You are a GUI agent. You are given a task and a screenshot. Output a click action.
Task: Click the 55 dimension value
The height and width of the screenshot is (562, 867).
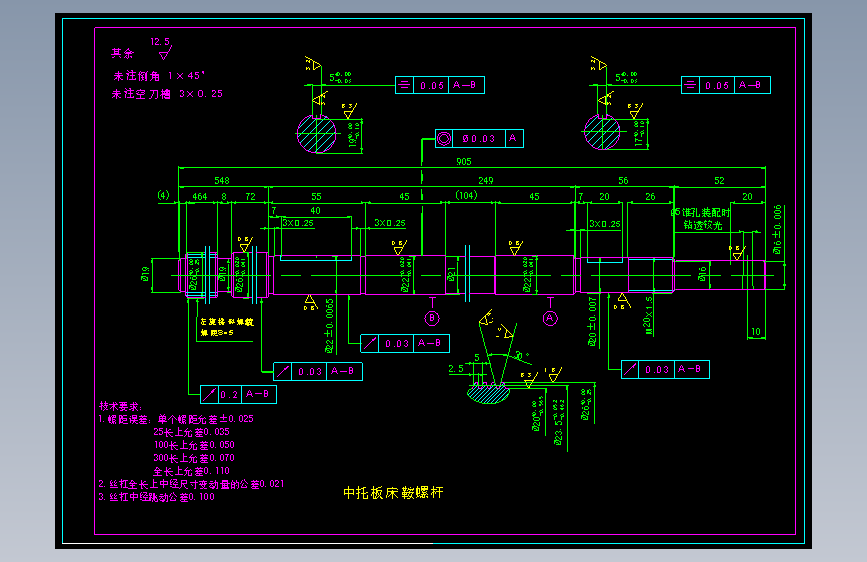pos(316,196)
